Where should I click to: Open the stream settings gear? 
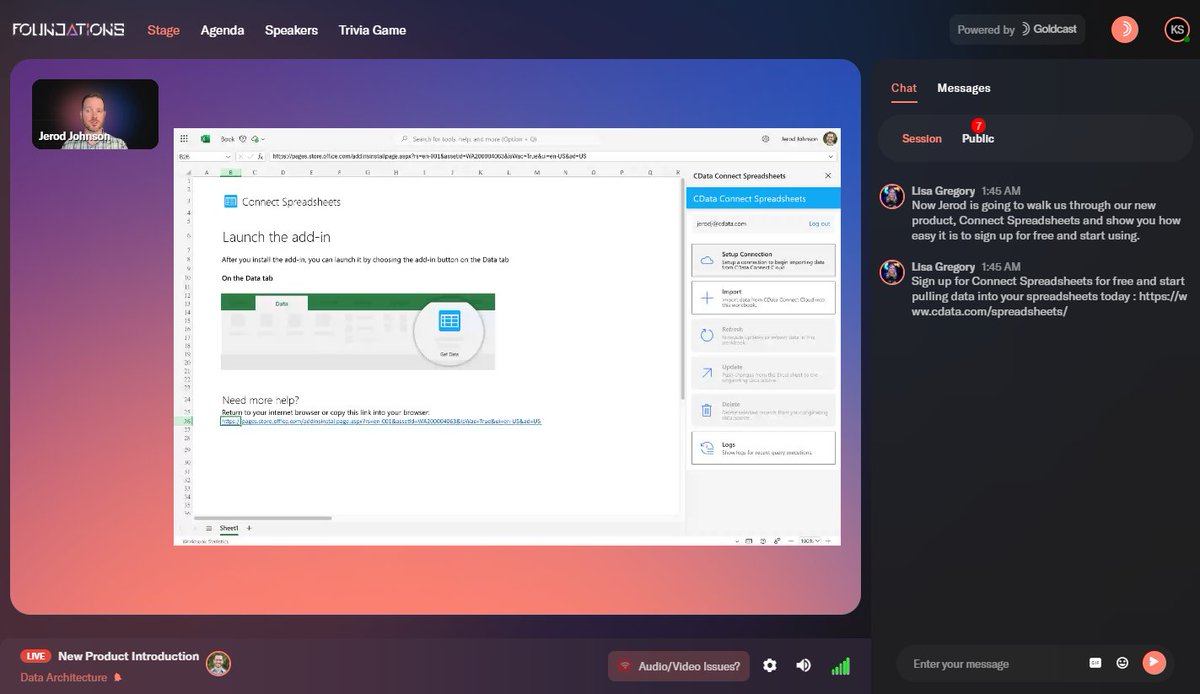(x=769, y=666)
